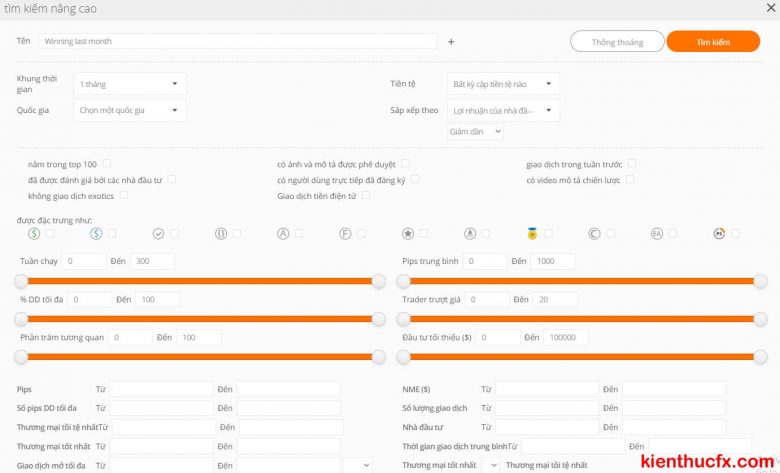Screen dimensions: 780x473
Task: Click the checkmark circle badge icon
Action: tap(158, 233)
